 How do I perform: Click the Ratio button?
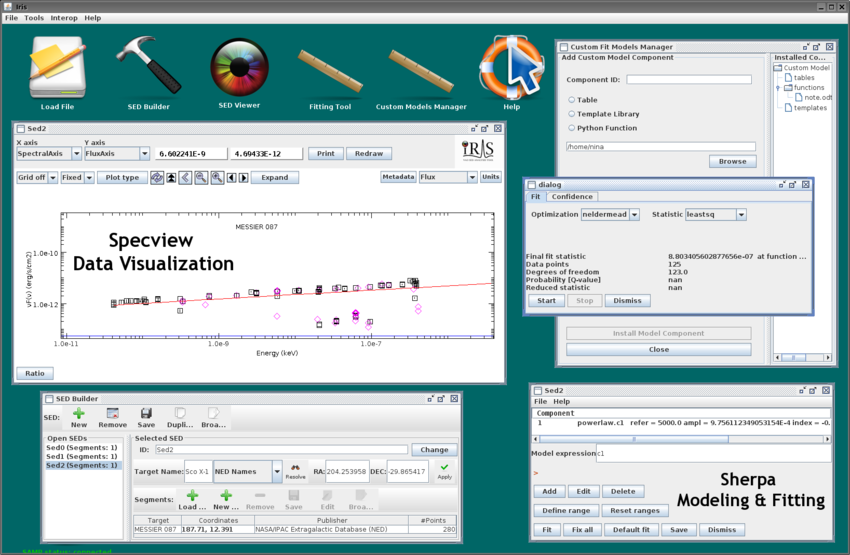click(x=35, y=373)
